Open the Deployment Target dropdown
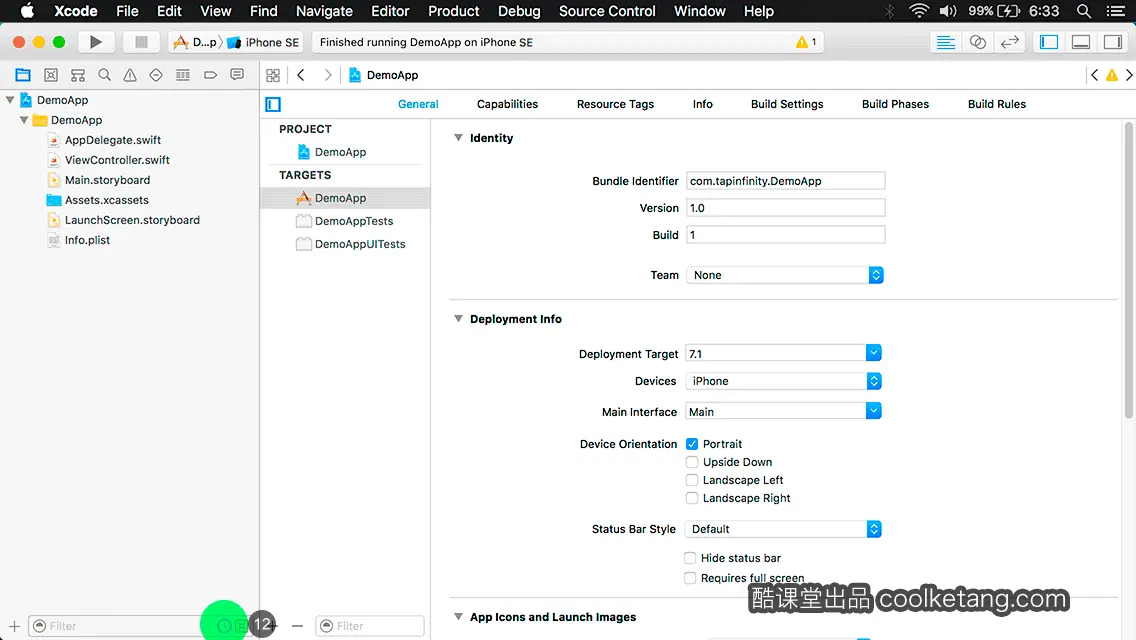1136x640 pixels. tap(873, 353)
